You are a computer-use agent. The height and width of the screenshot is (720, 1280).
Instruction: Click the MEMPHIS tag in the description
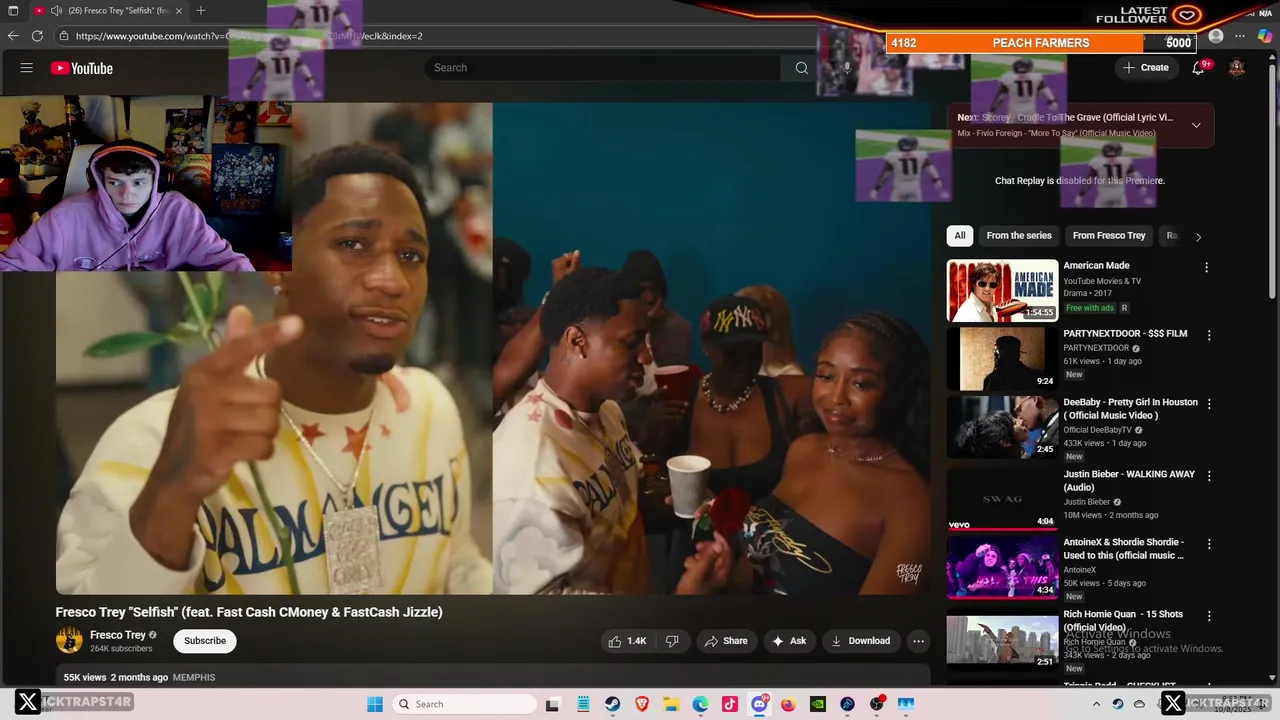click(x=194, y=677)
